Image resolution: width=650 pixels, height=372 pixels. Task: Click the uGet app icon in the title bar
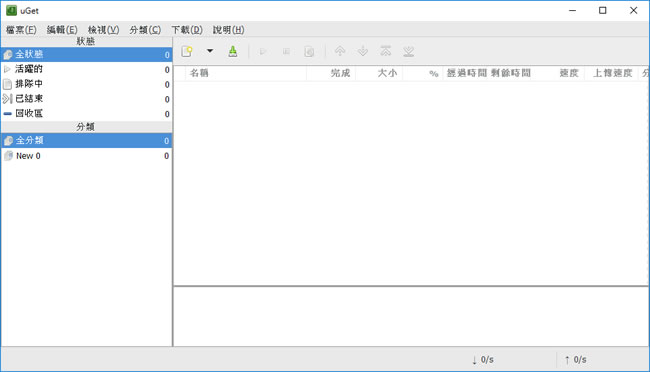[x=12, y=10]
